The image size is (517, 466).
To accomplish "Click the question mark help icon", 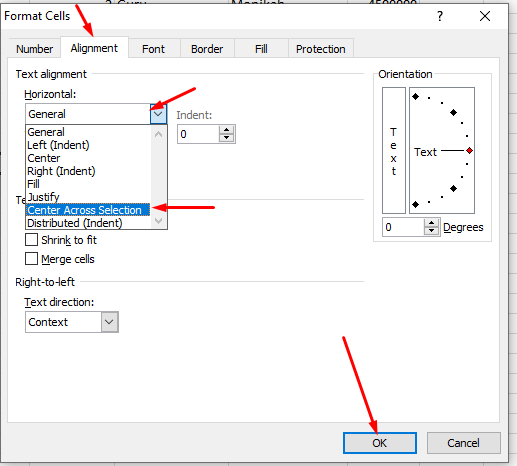I will [x=440, y=16].
